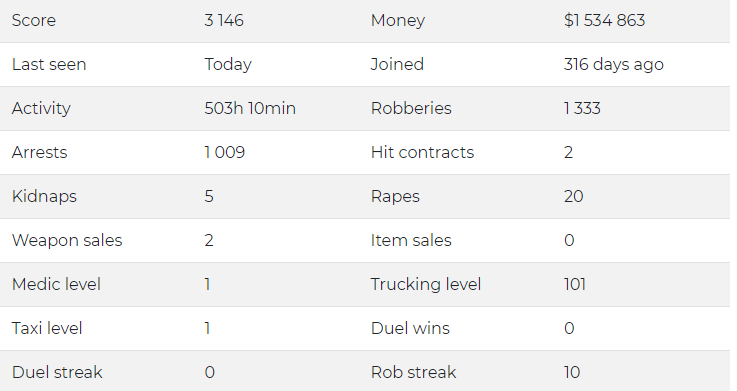
Task: Click the Last seen Today value
Action: [x=228, y=64]
